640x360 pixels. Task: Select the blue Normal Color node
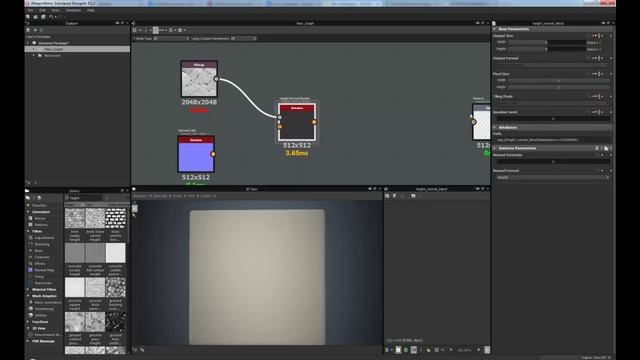[x=196, y=154]
